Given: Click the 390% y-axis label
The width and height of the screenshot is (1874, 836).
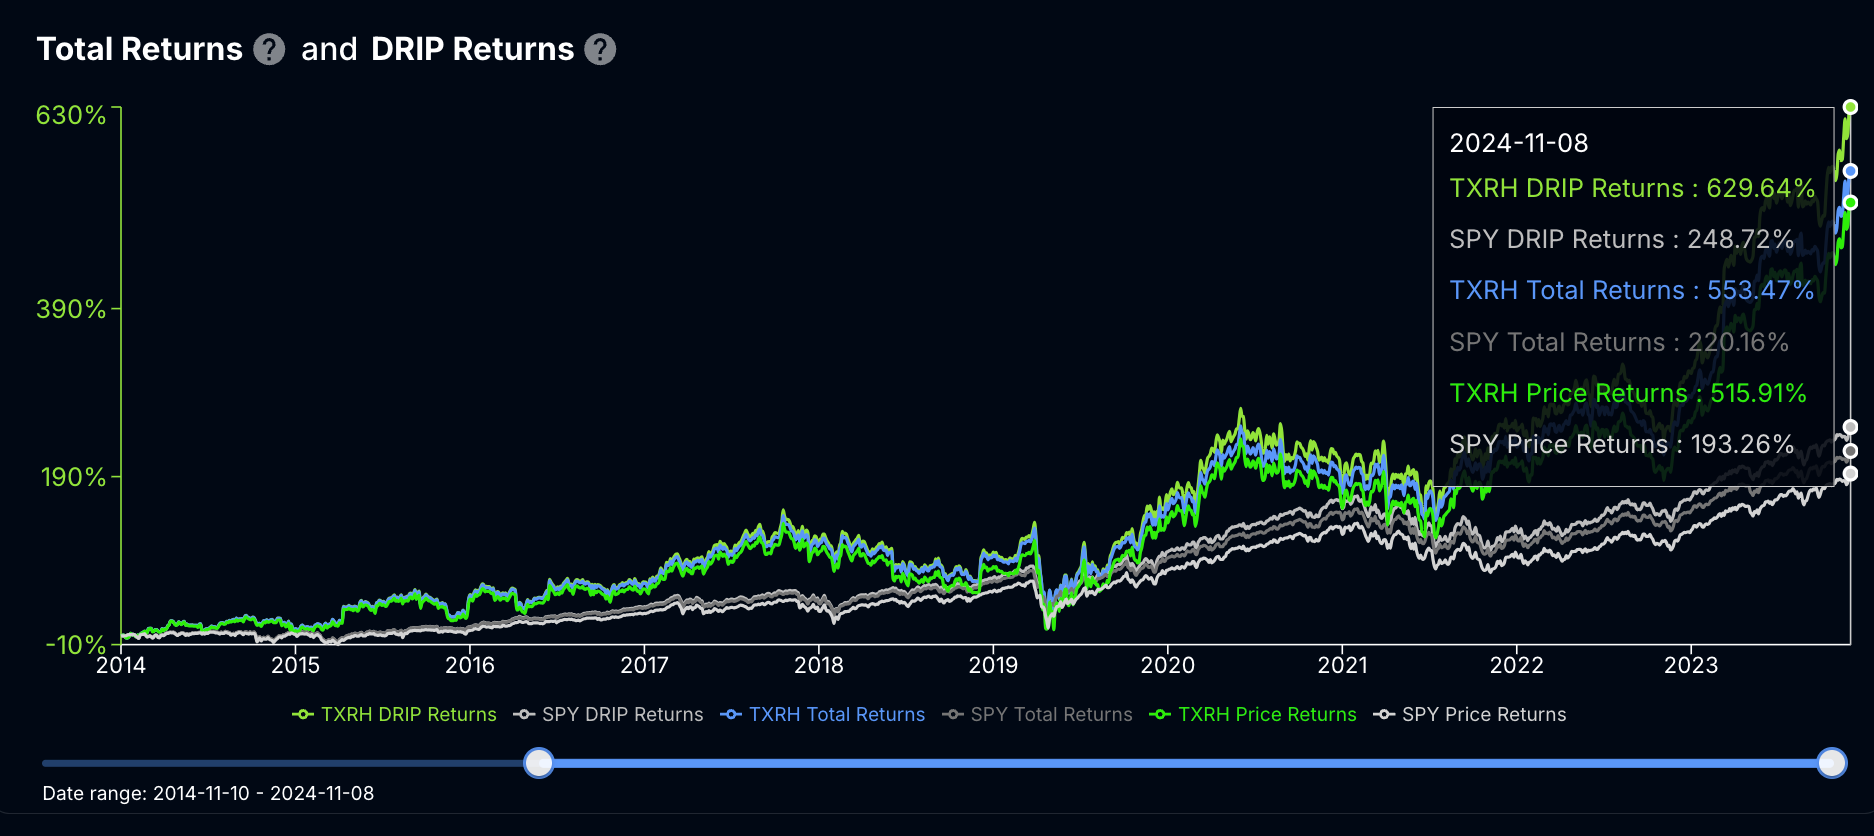Looking at the screenshot, I should pyautogui.click(x=71, y=309).
